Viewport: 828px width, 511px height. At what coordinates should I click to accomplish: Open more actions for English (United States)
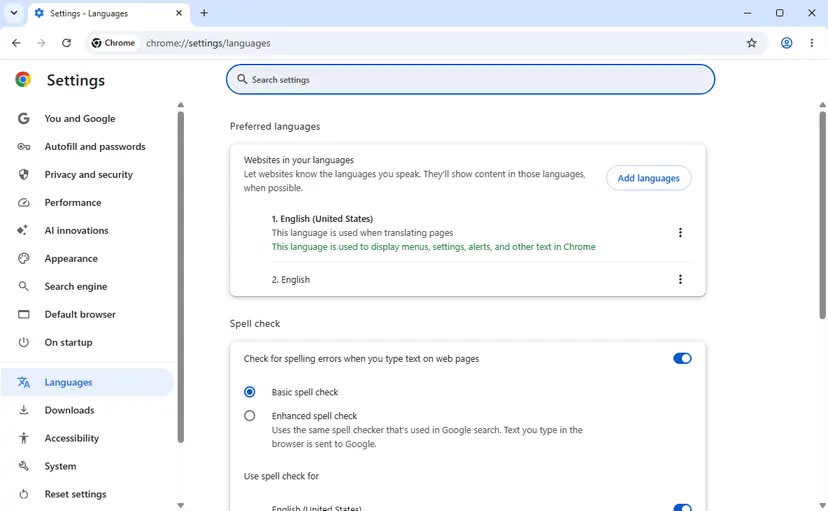tap(680, 232)
